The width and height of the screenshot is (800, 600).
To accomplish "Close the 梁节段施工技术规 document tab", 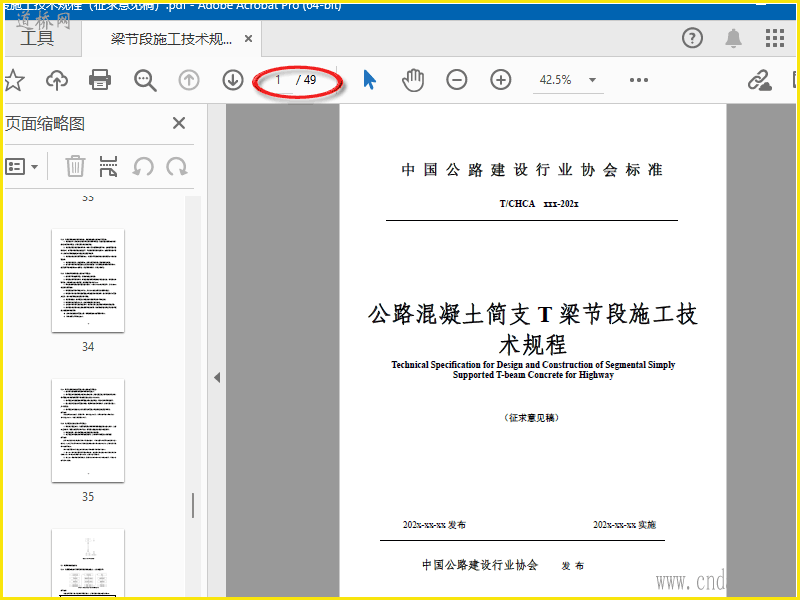I will (x=248, y=39).
